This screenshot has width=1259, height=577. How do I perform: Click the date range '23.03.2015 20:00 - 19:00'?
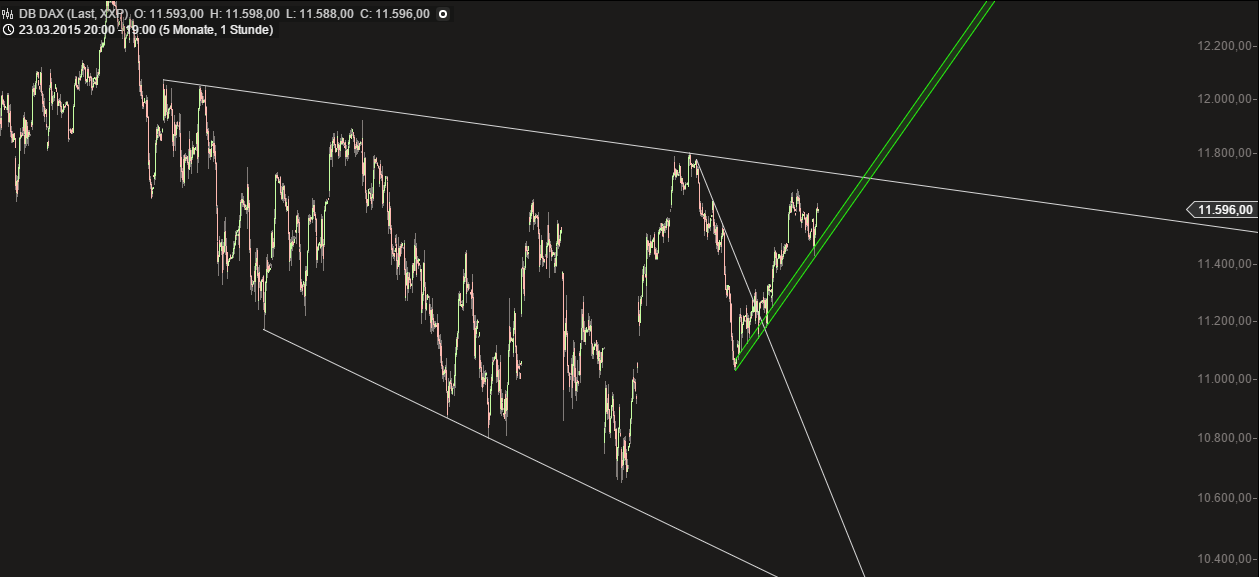pos(86,30)
